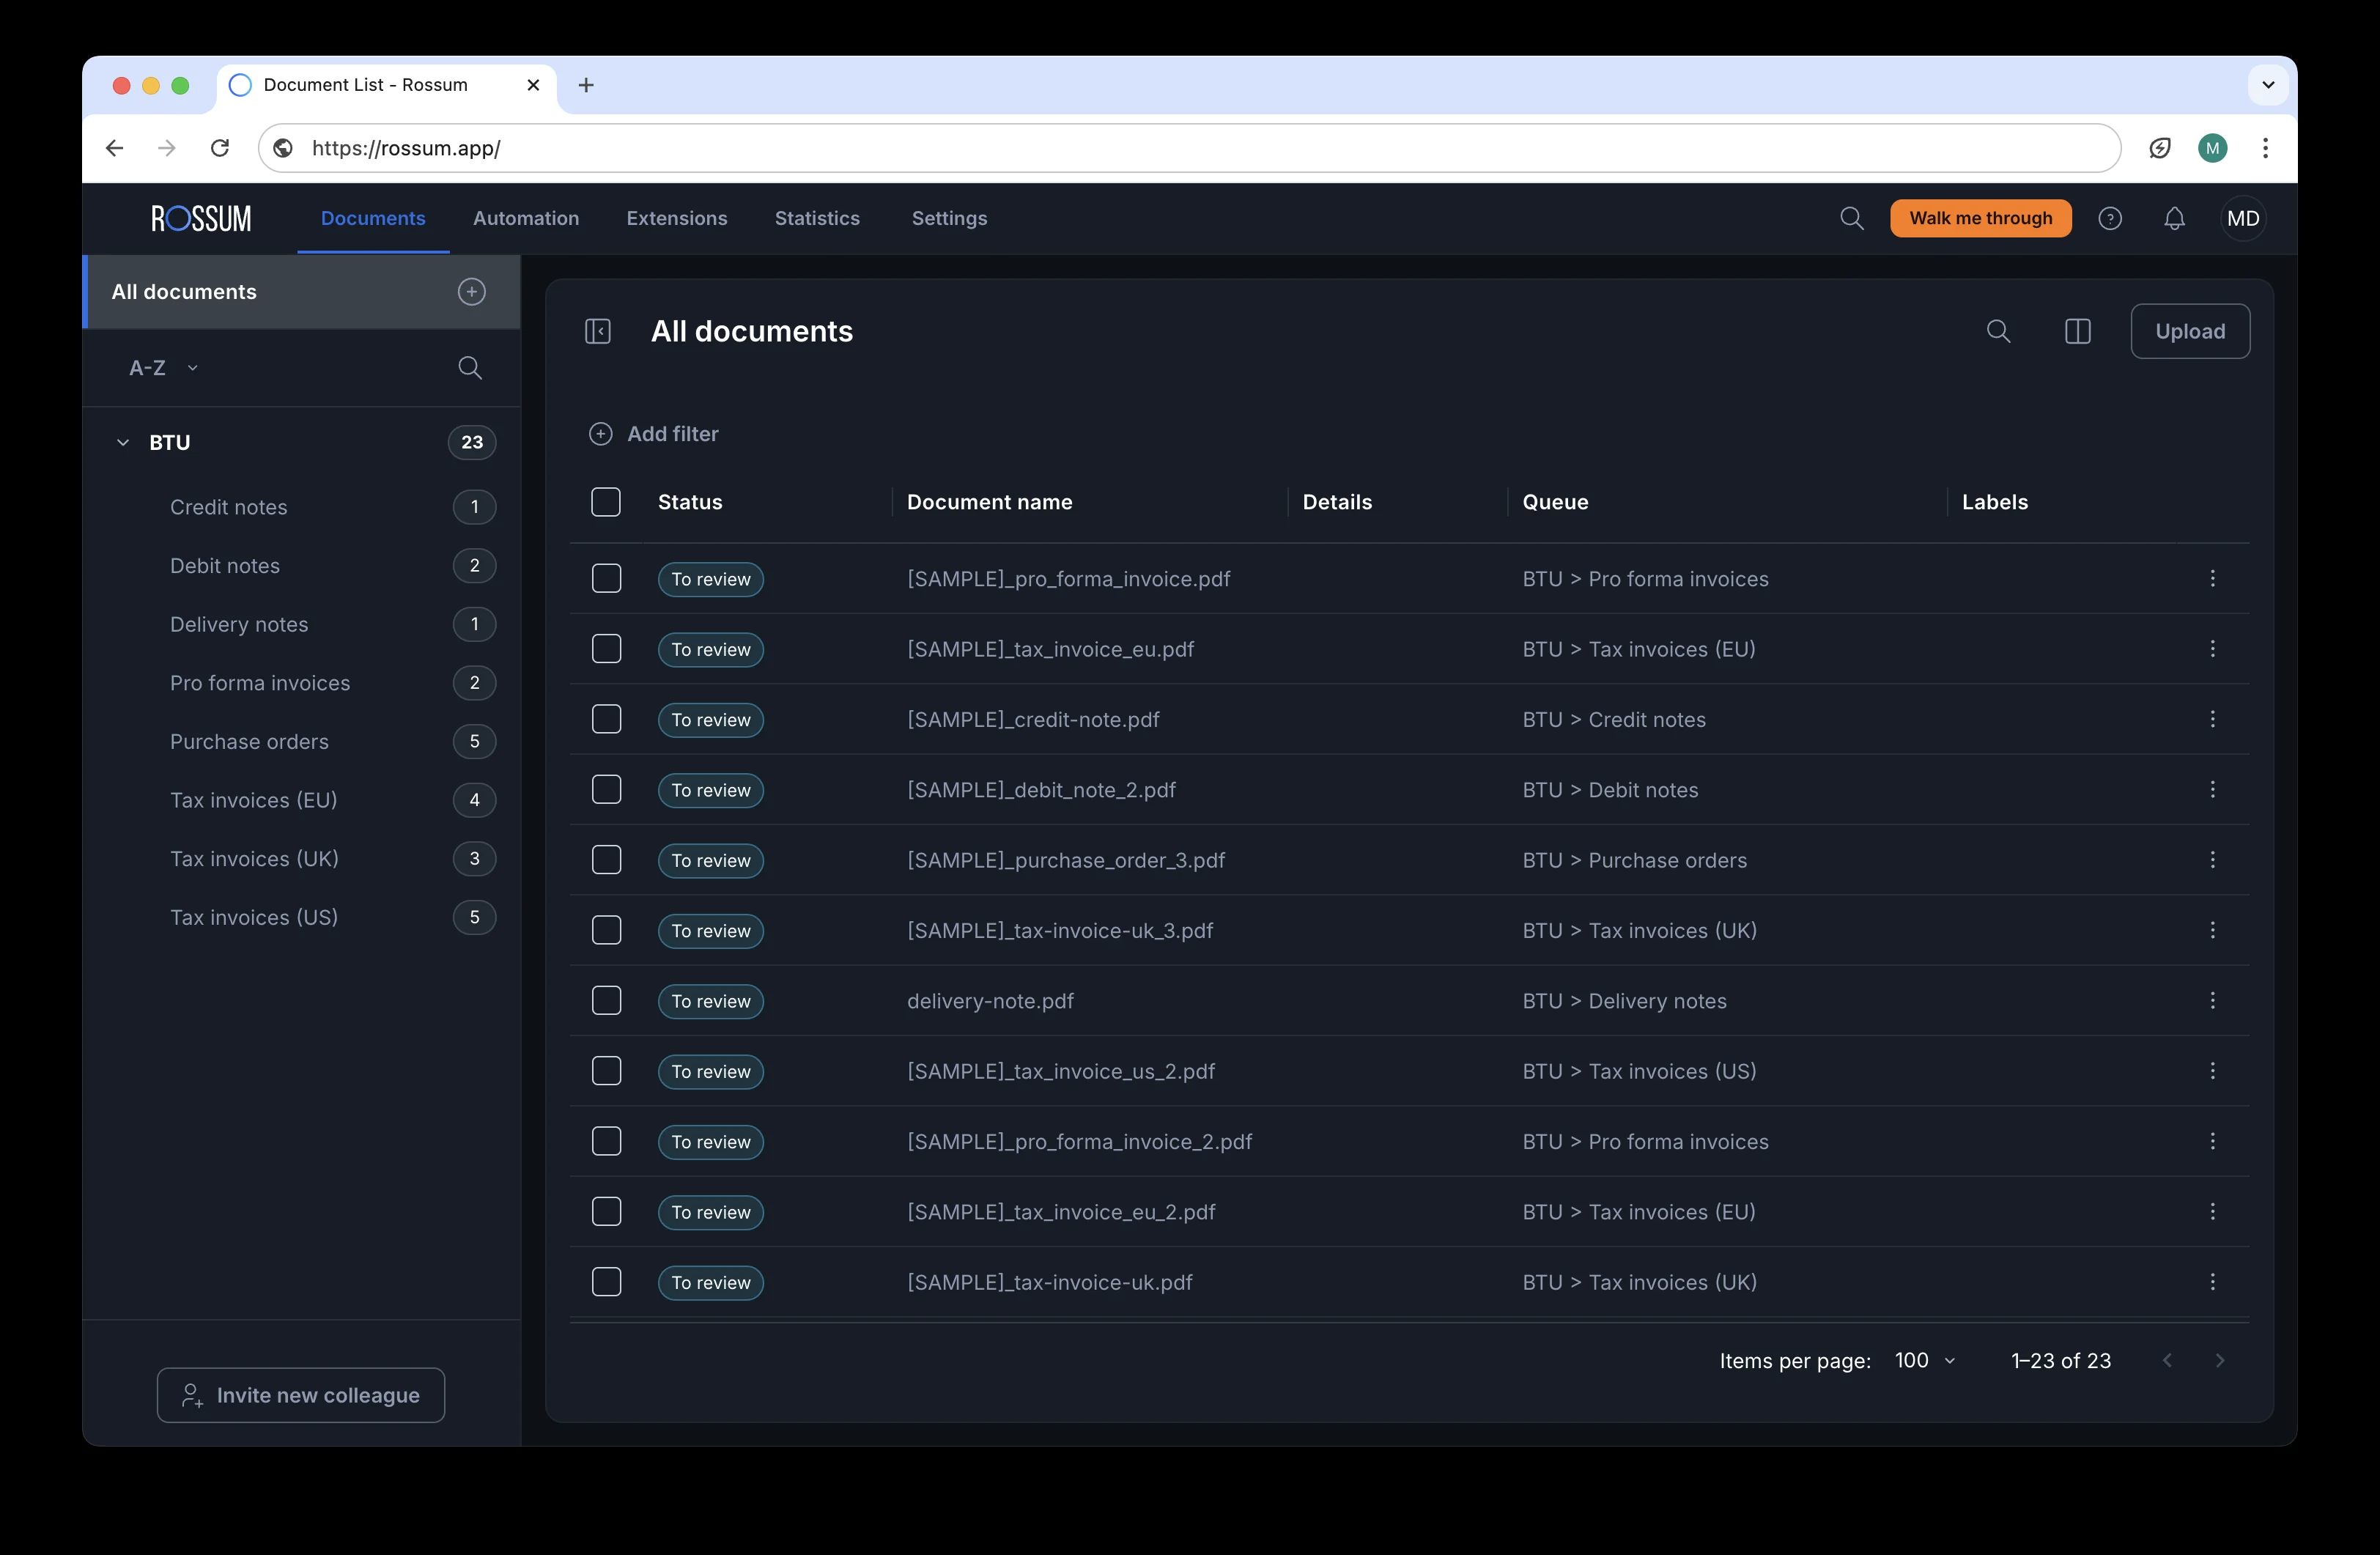Image resolution: width=2380 pixels, height=1555 pixels.
Task: Click Add filter
Action: [x=654, y=434]
